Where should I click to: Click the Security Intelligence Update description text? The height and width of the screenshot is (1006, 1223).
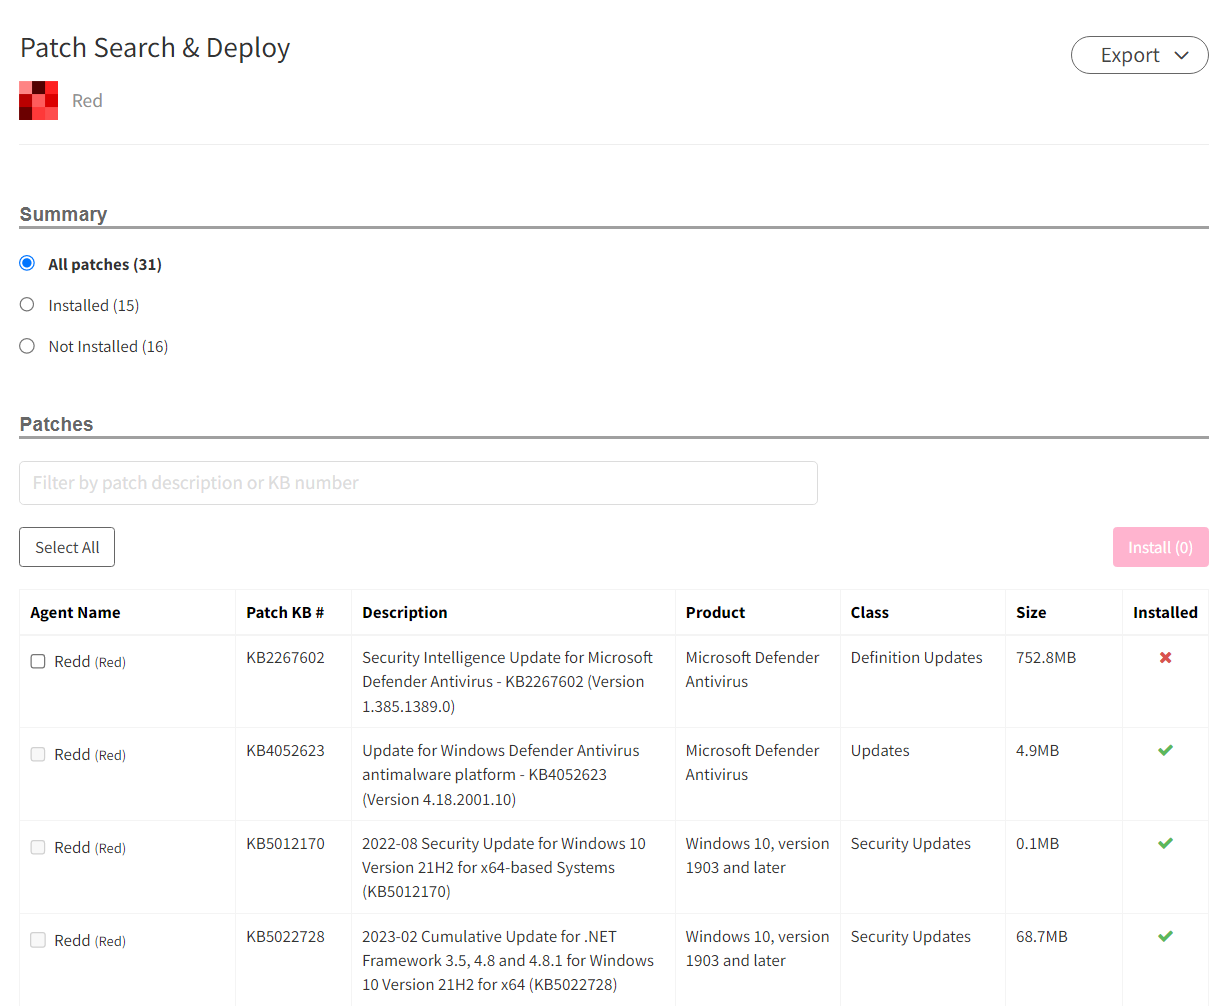pos(507,682)
